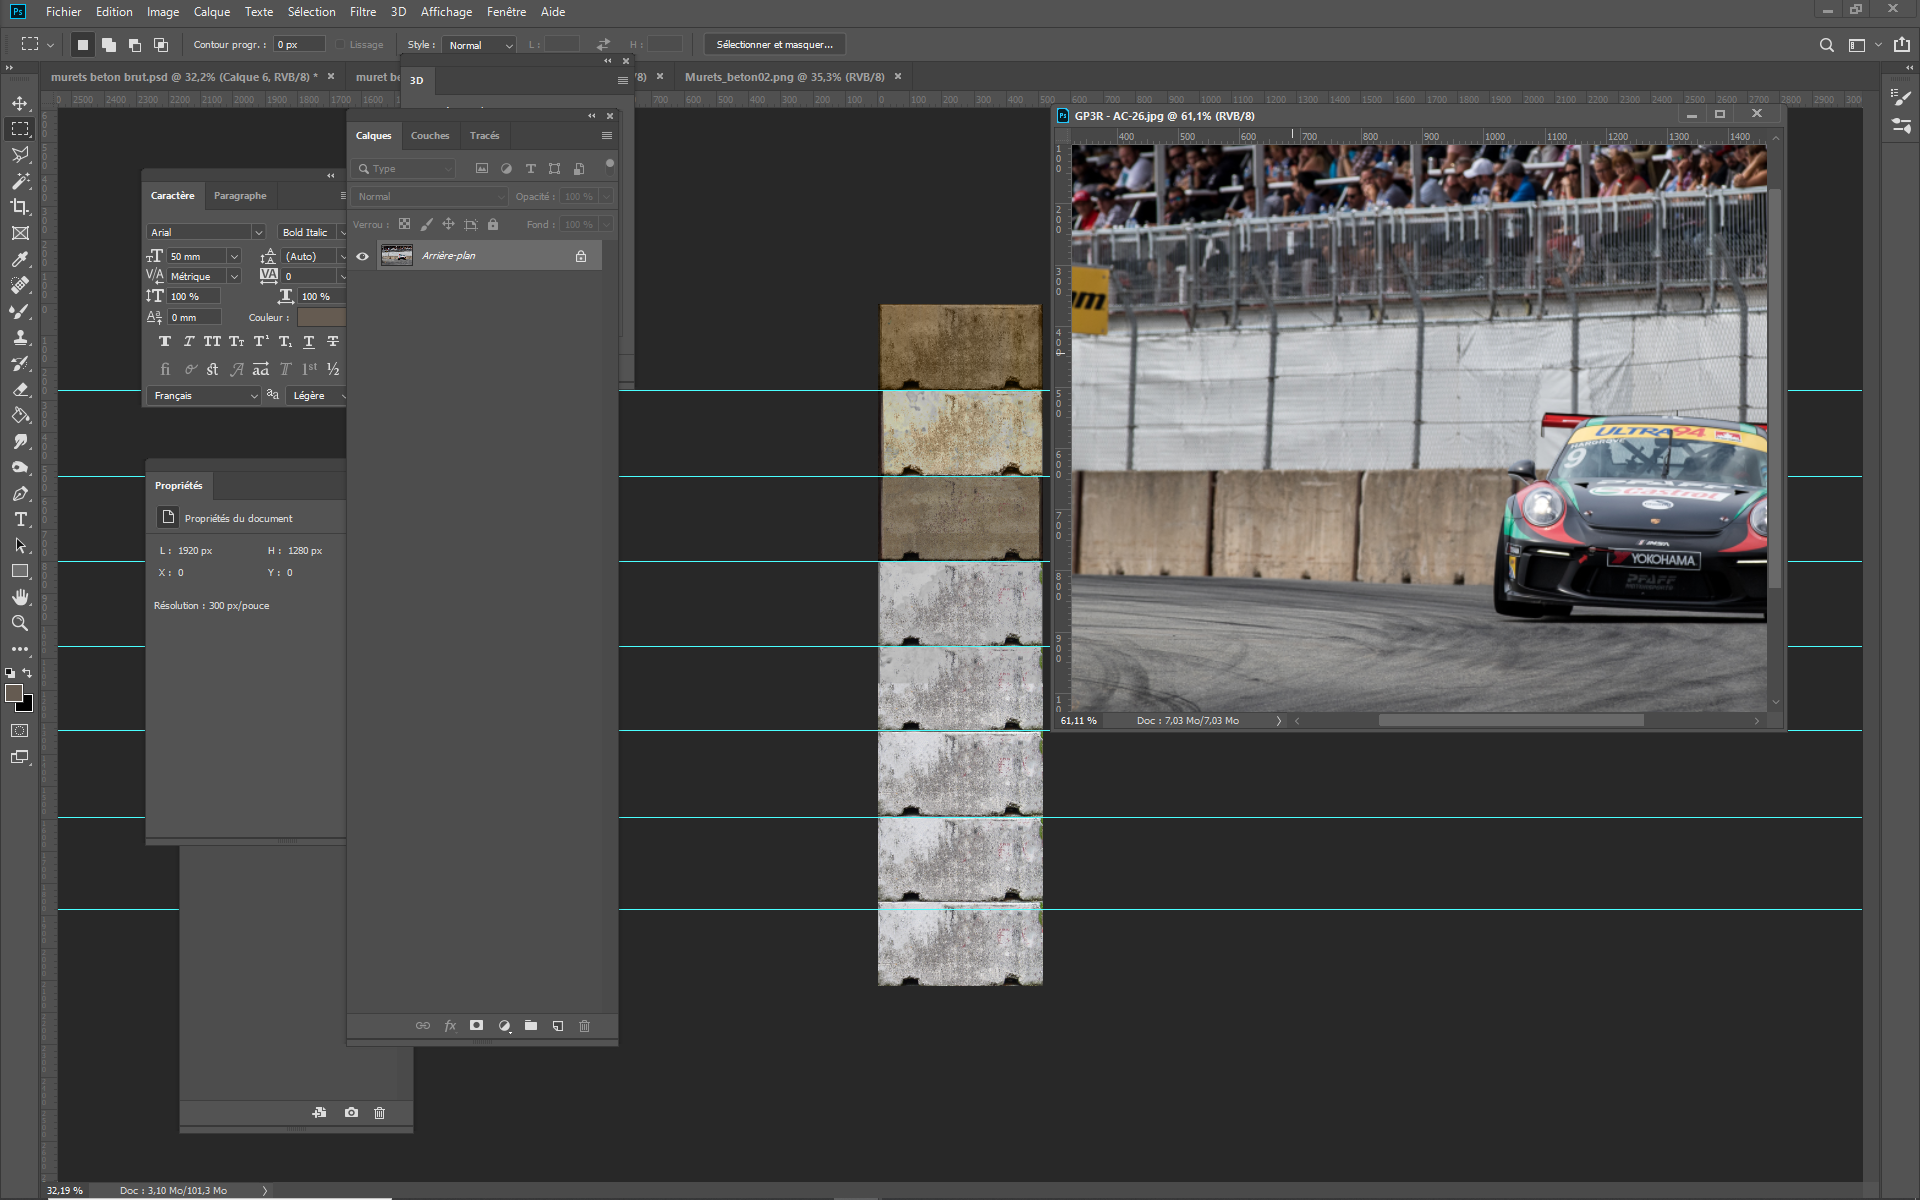Select the Crop tool
The width and height of the screenshot is (1920, 1200).
tap(20, 207)
